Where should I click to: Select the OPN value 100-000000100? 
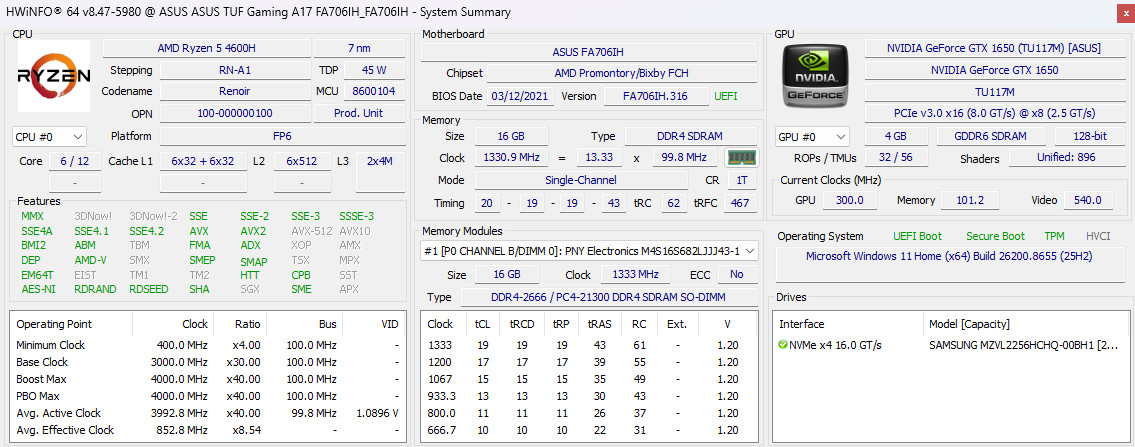(235, 114)
